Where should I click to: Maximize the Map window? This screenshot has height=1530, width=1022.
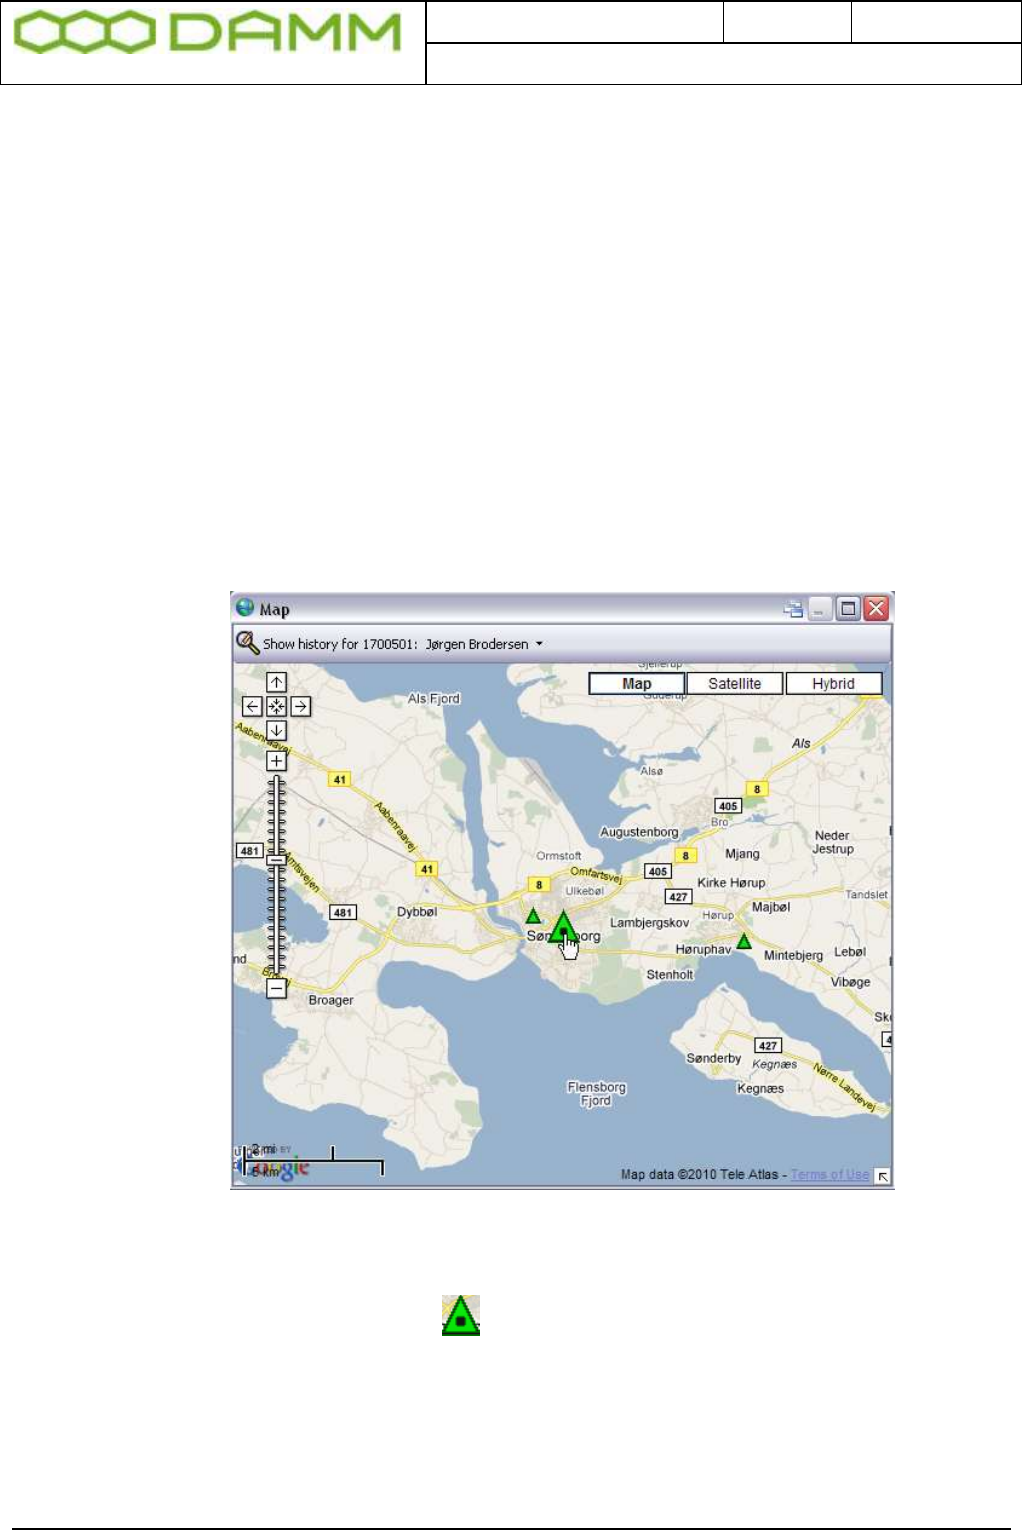[848, 609]
